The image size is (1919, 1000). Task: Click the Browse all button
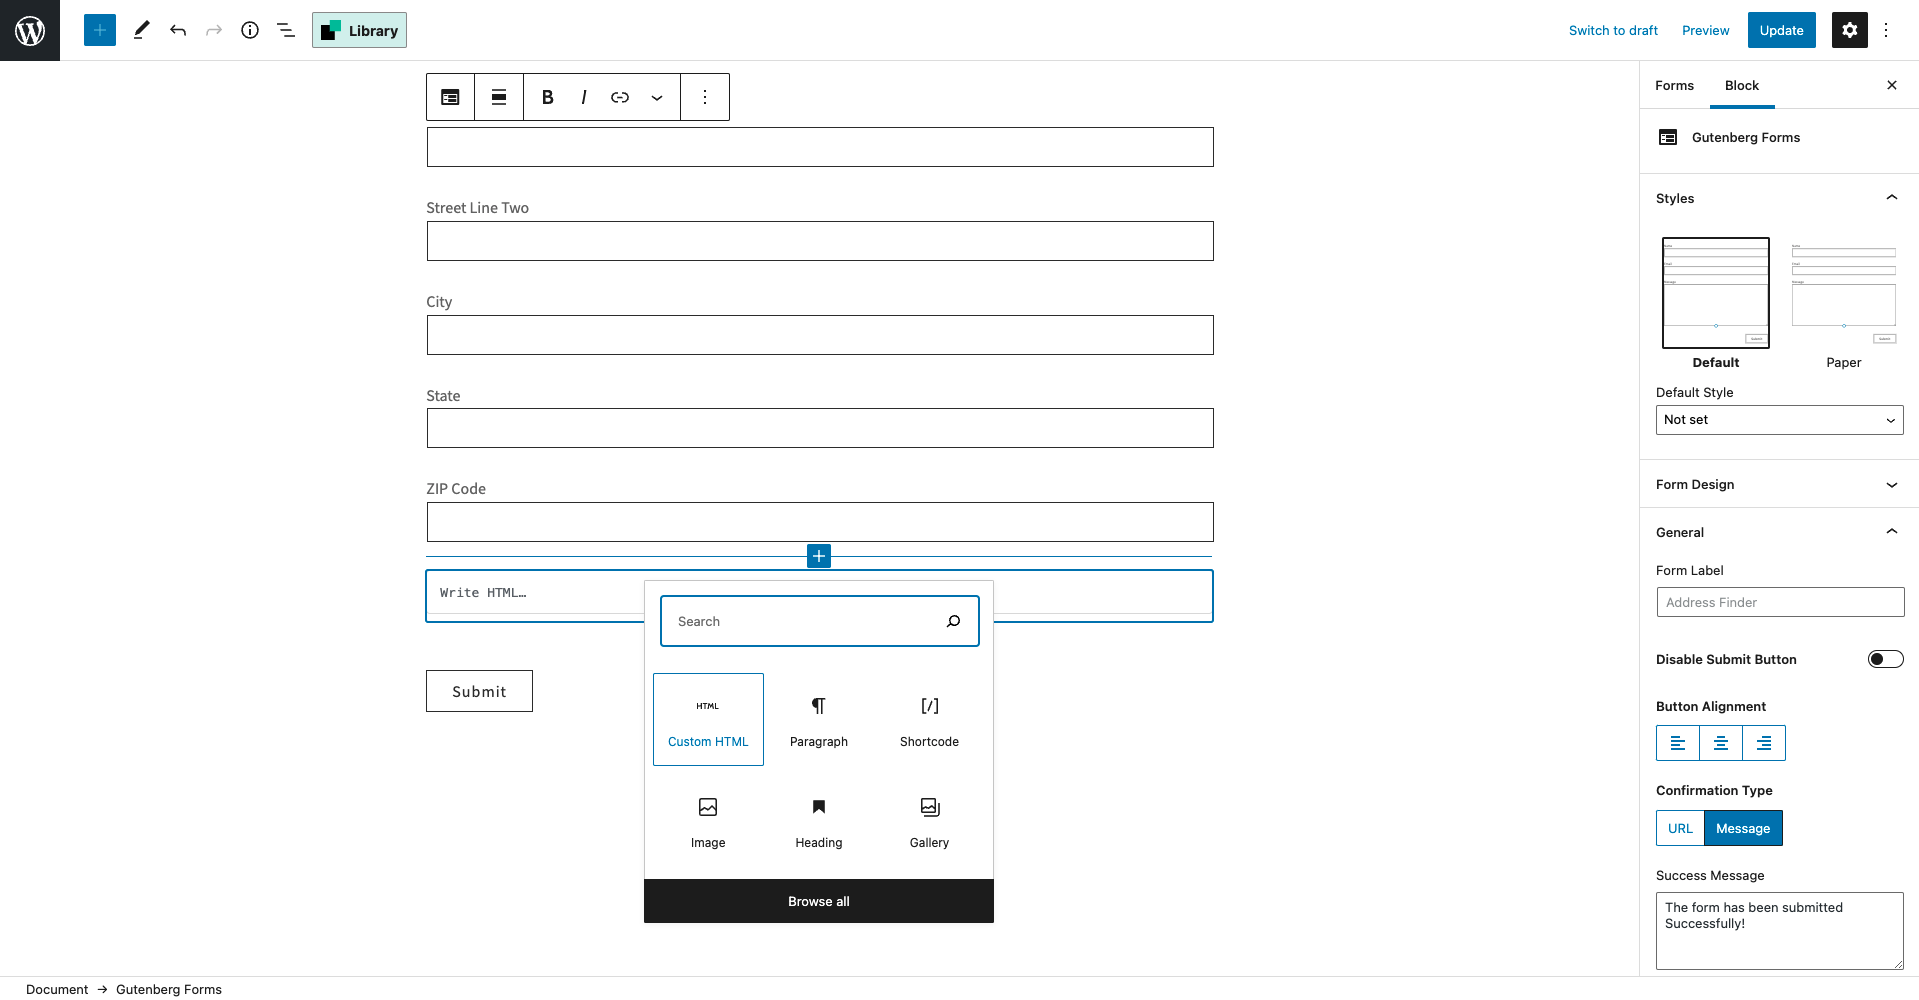(x=818, y=900)
